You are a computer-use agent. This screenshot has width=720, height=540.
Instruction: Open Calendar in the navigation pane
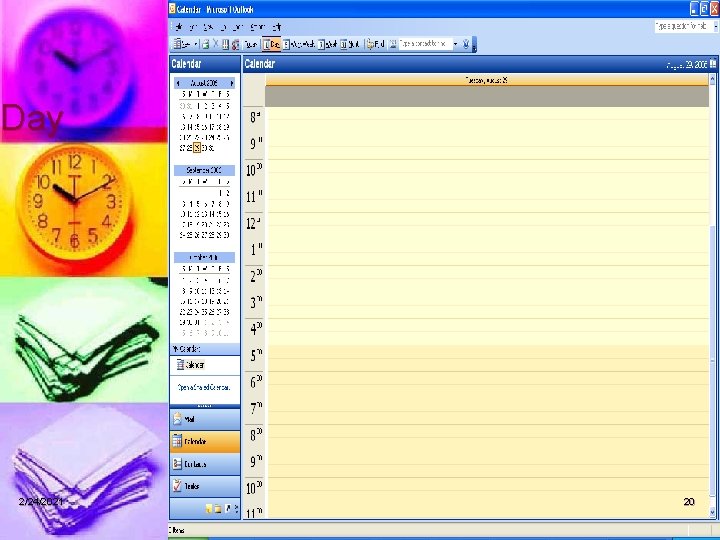[205, 442]
